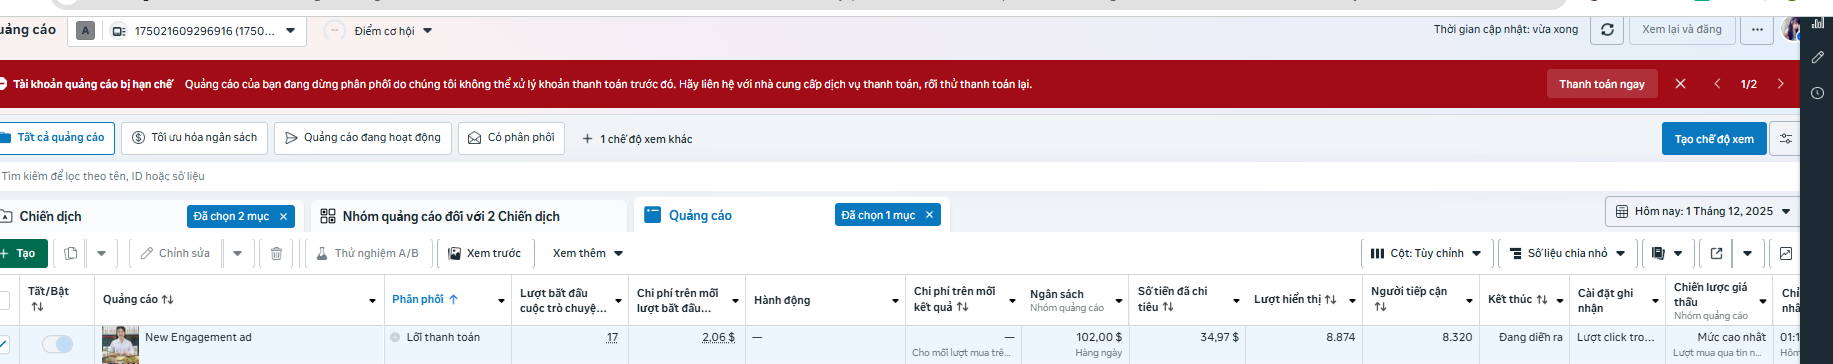Select 'Có phân phối' view
Screen dimensions: 1833x364
tap(511, 138)
